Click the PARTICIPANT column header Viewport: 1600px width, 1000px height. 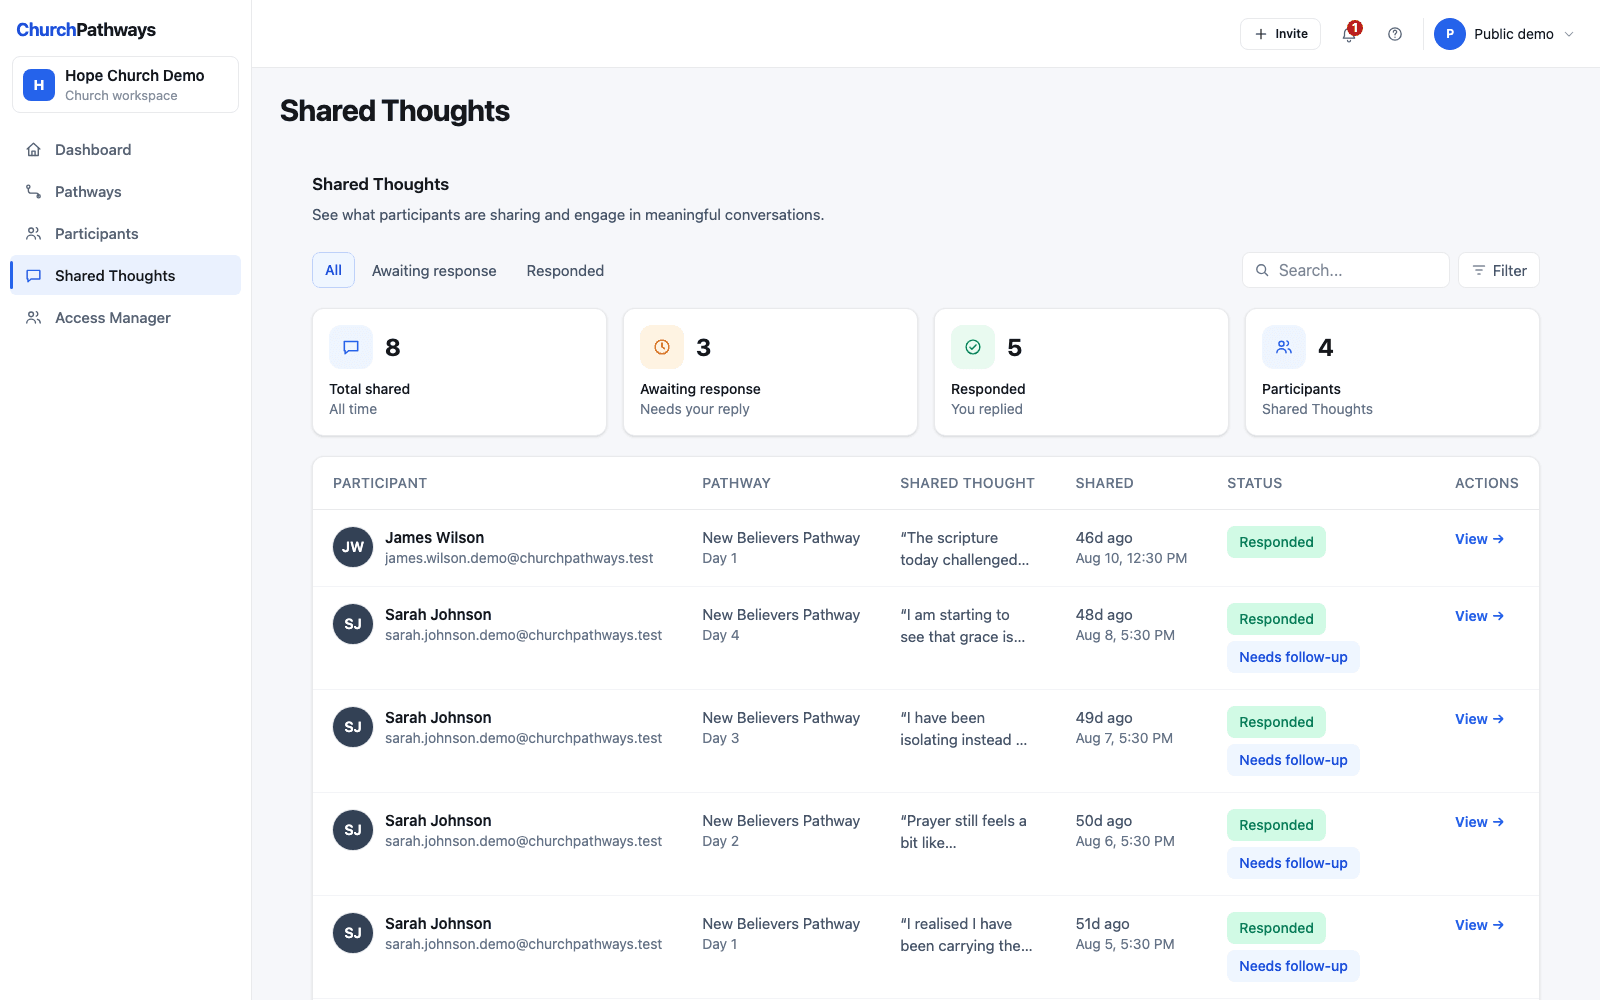[380, 483]
